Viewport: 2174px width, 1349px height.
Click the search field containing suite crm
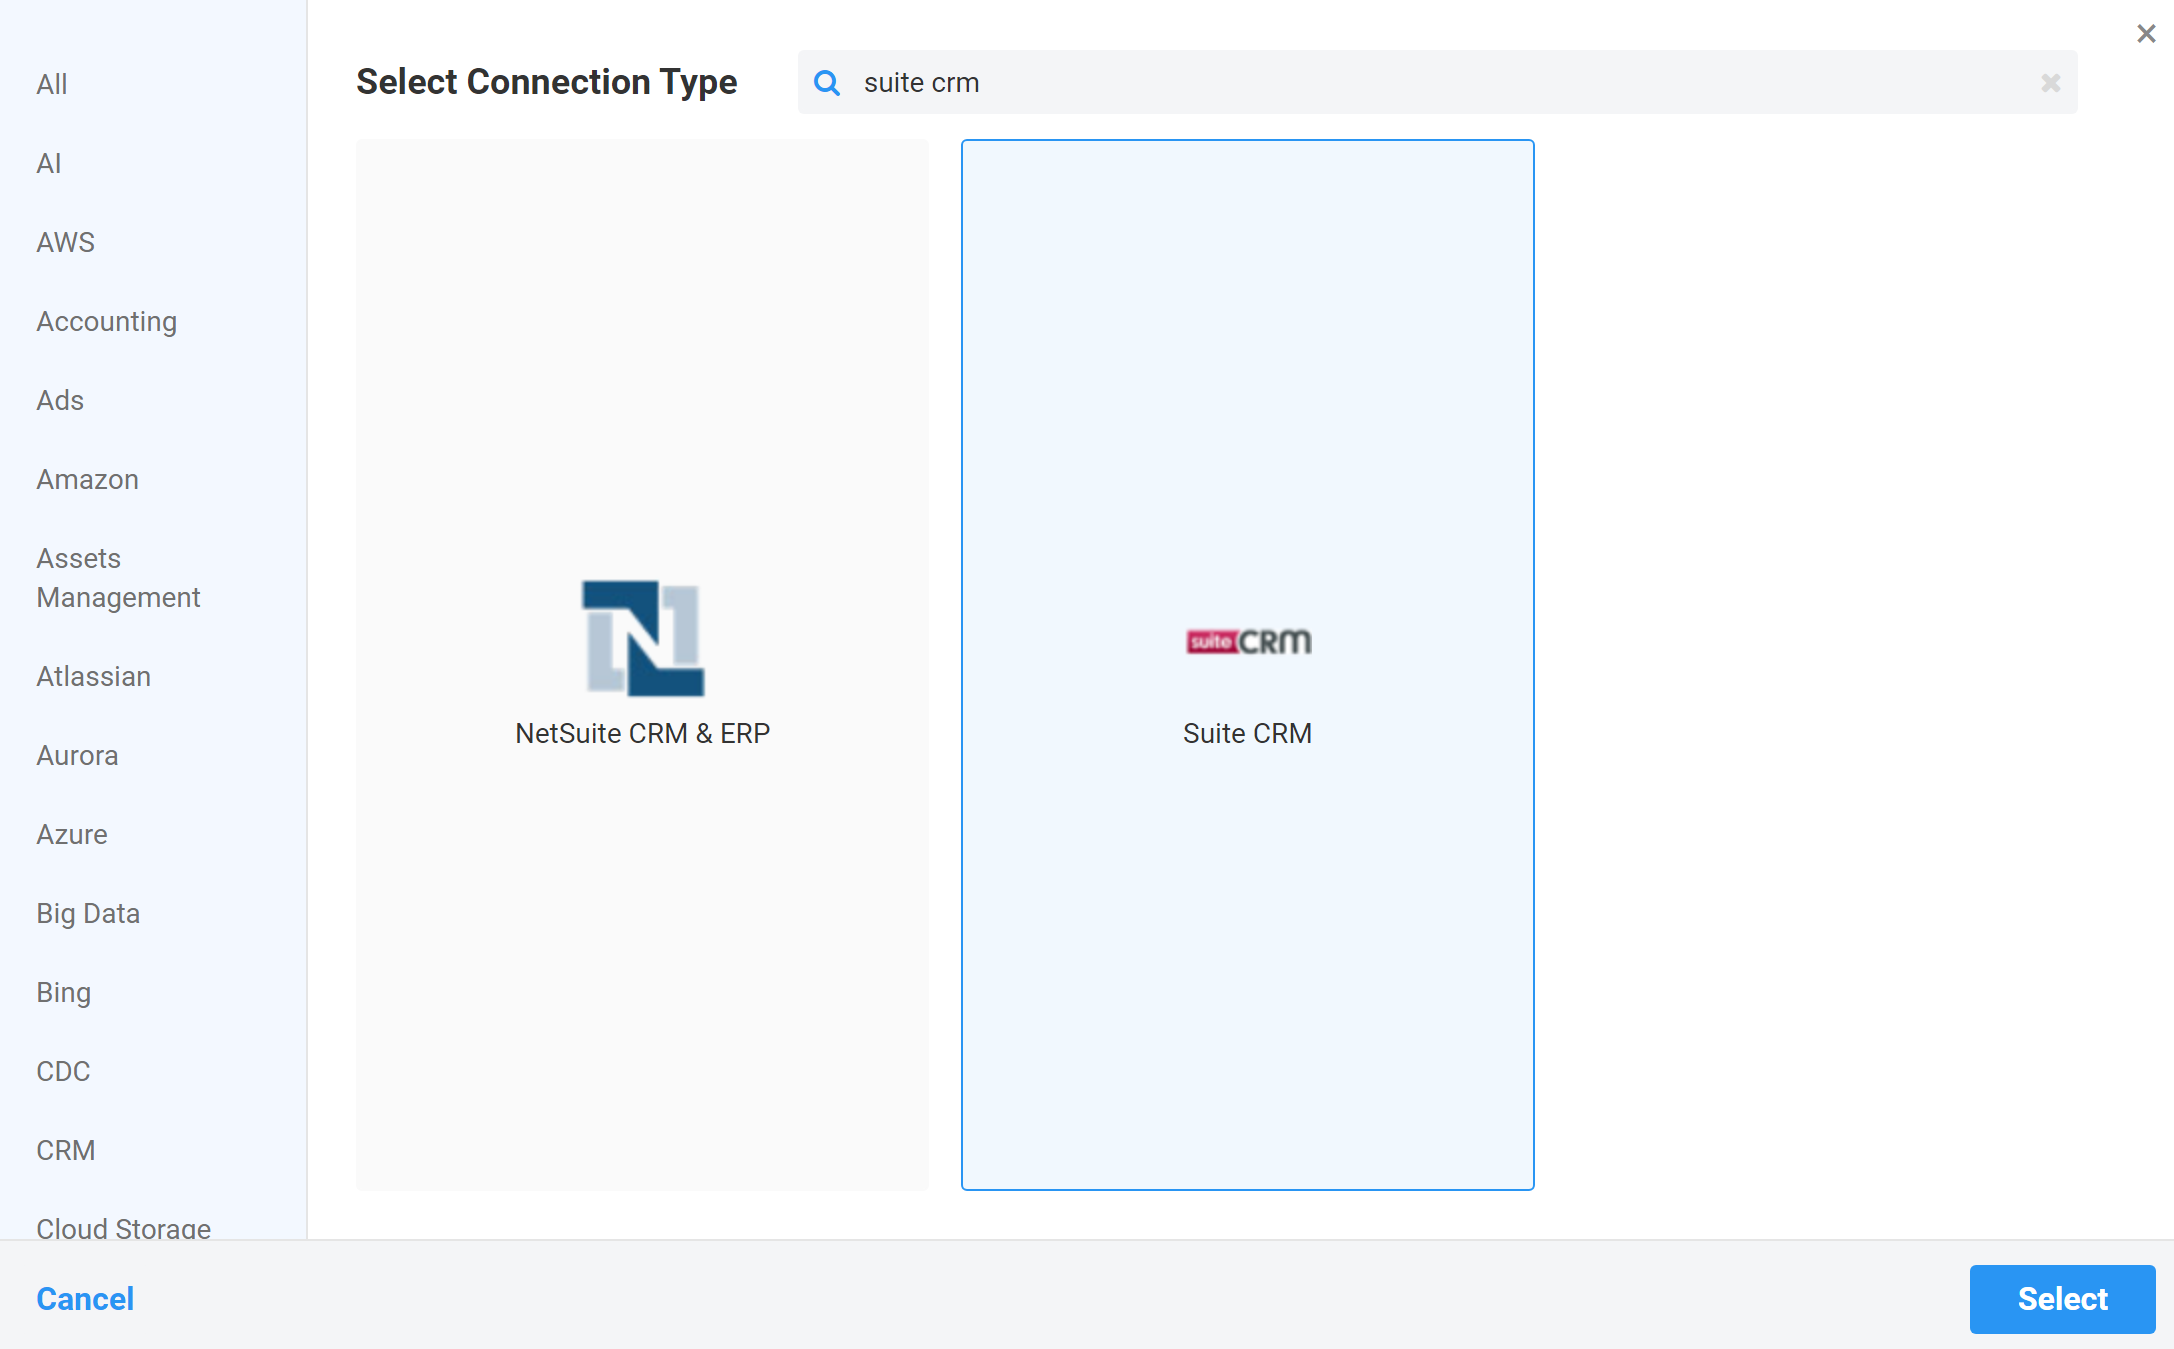point(1437,83)
